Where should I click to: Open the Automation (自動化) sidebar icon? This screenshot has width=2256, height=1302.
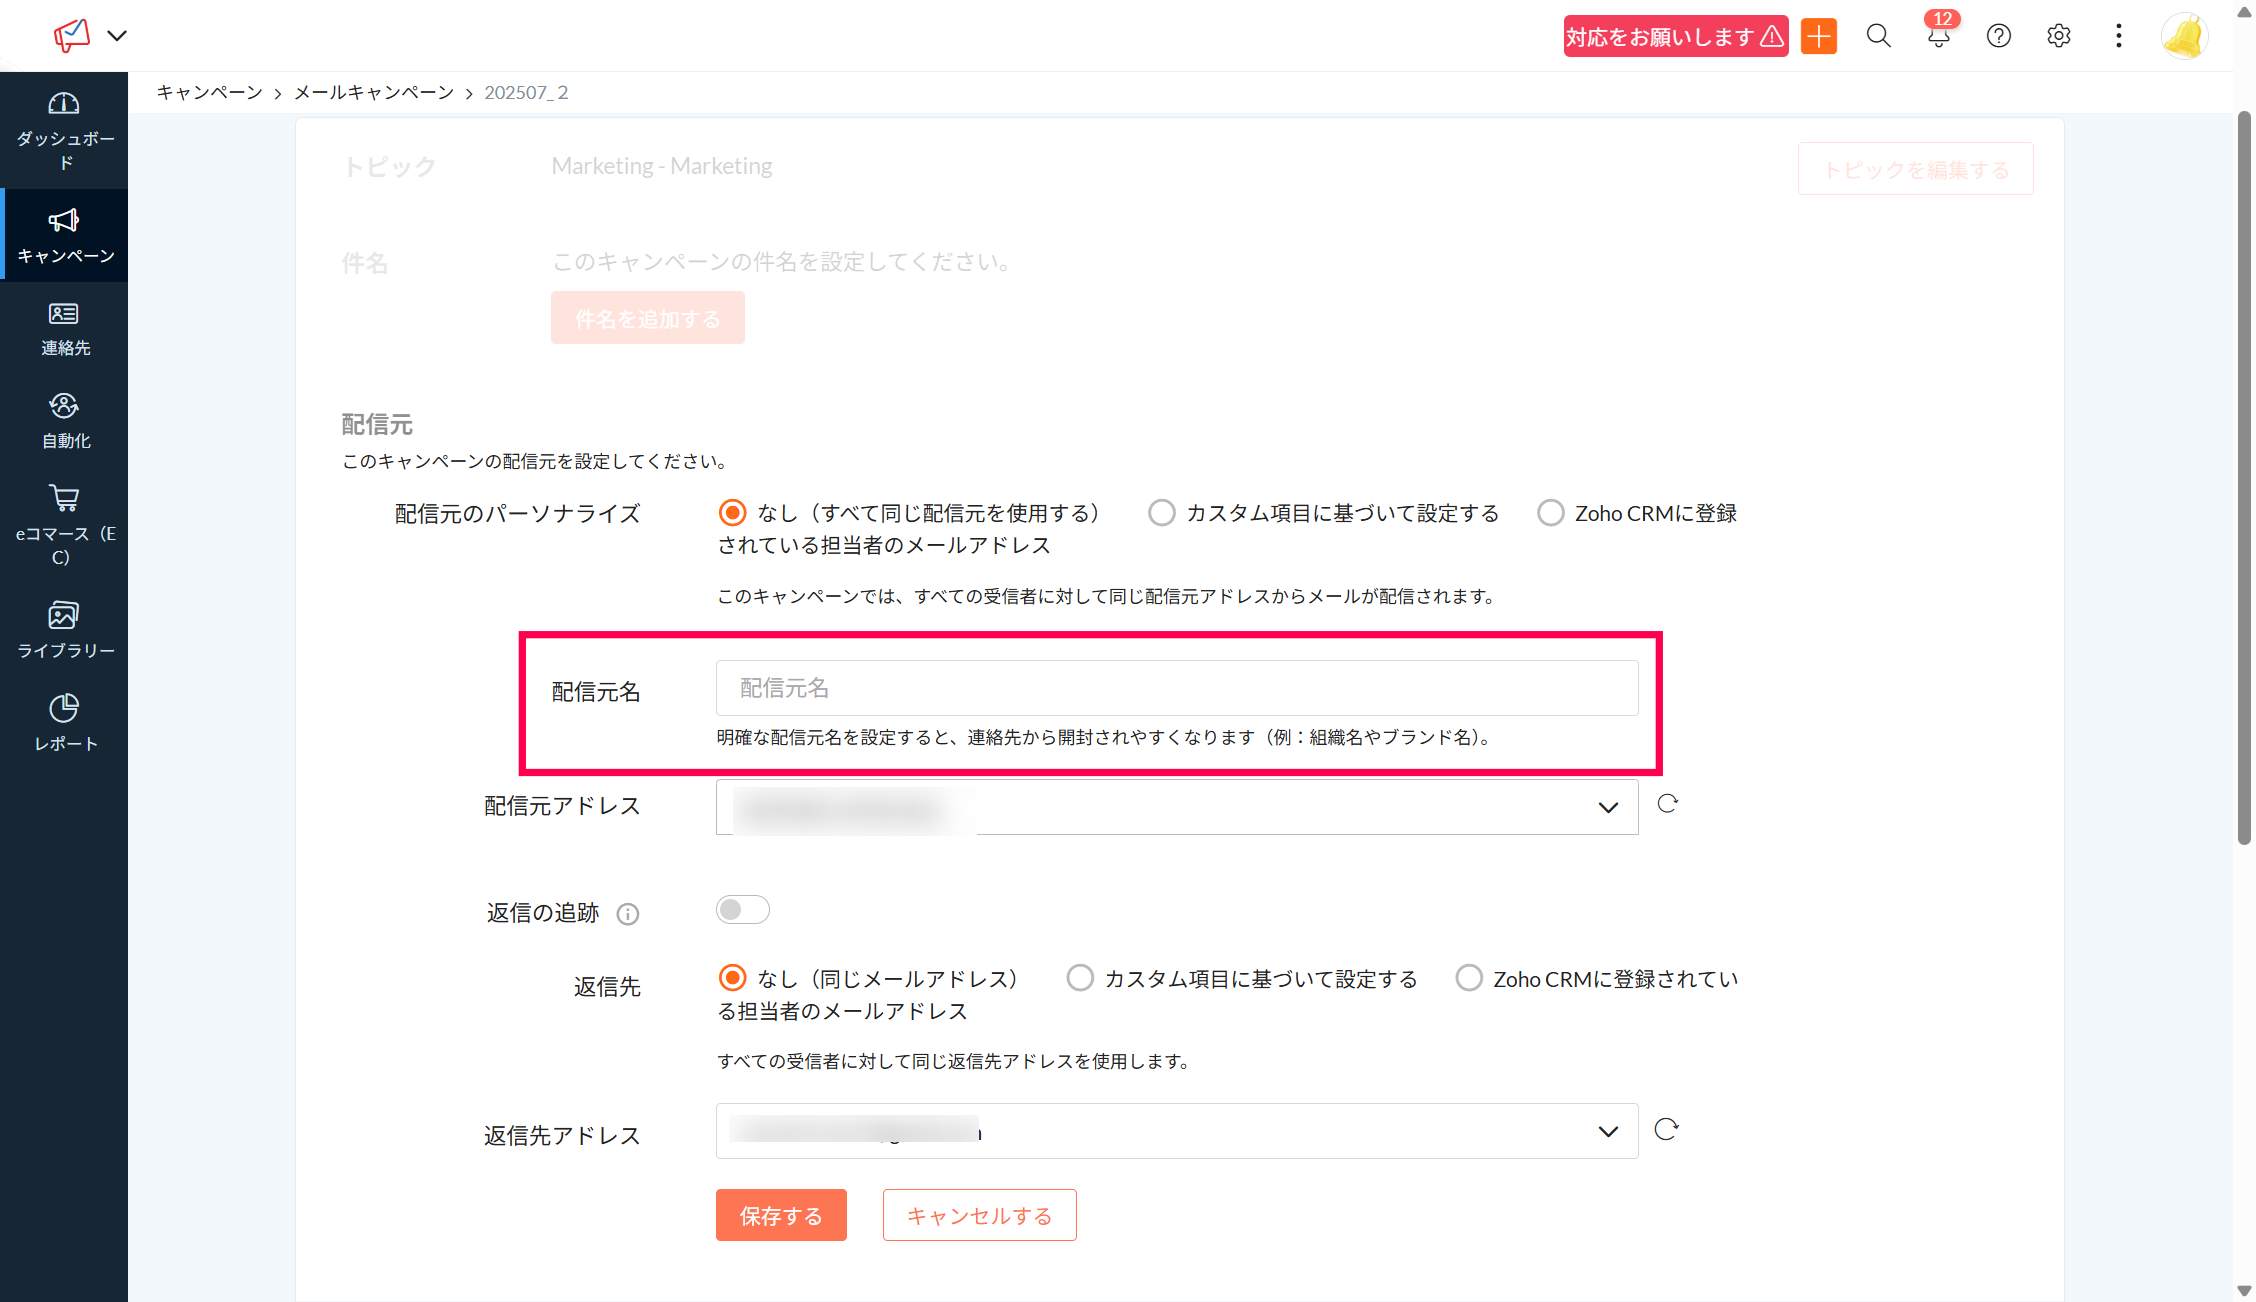pos(64,406)
